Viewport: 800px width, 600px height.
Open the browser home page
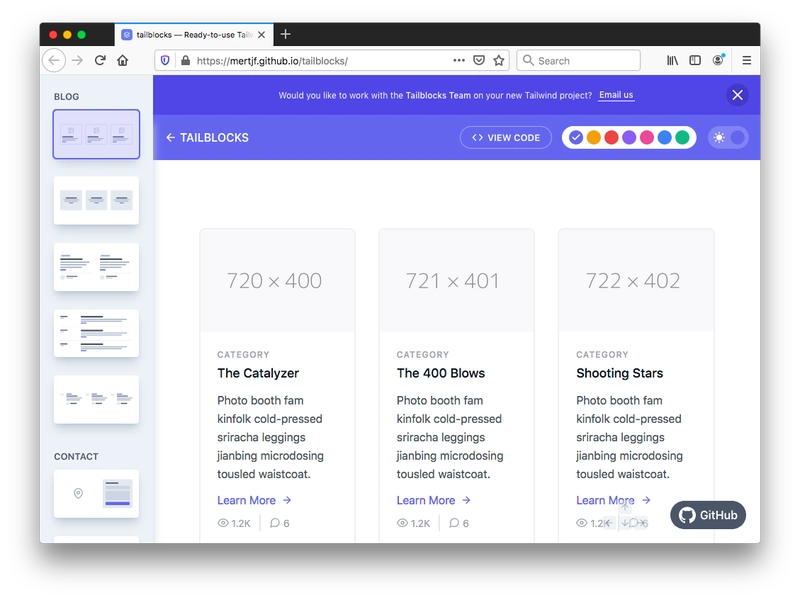pos(122,60)
